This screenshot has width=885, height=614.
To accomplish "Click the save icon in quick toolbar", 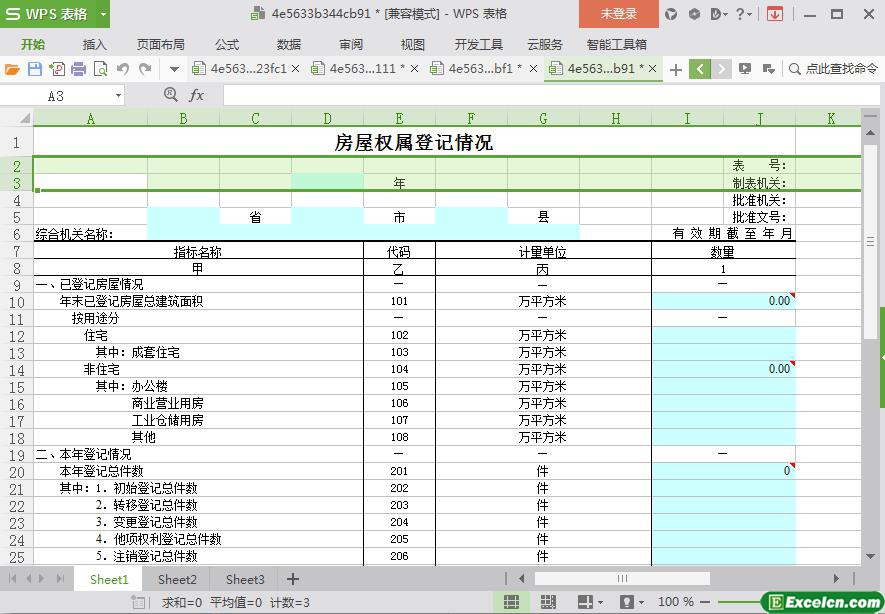I will coord(34,69).
